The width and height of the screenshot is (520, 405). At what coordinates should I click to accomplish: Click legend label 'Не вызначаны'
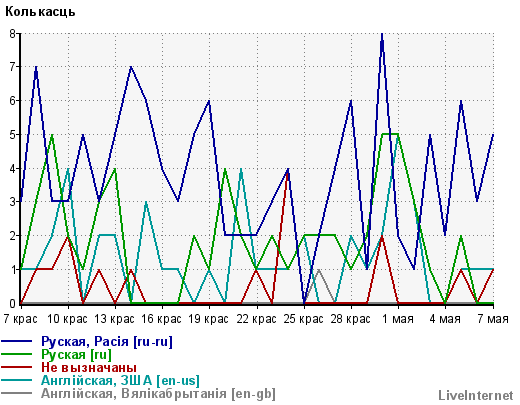click(89, 367)
